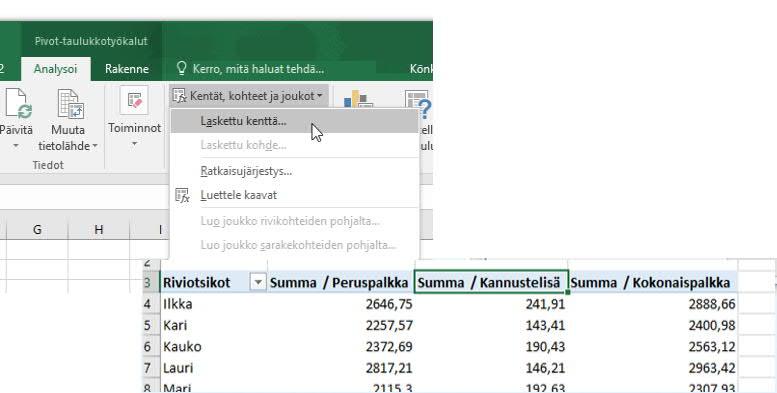Select the Summa / Kokonaispalkka header cell
Image resolution: width=777 pixels, height=393 pixels.
(x=653, y=282)
